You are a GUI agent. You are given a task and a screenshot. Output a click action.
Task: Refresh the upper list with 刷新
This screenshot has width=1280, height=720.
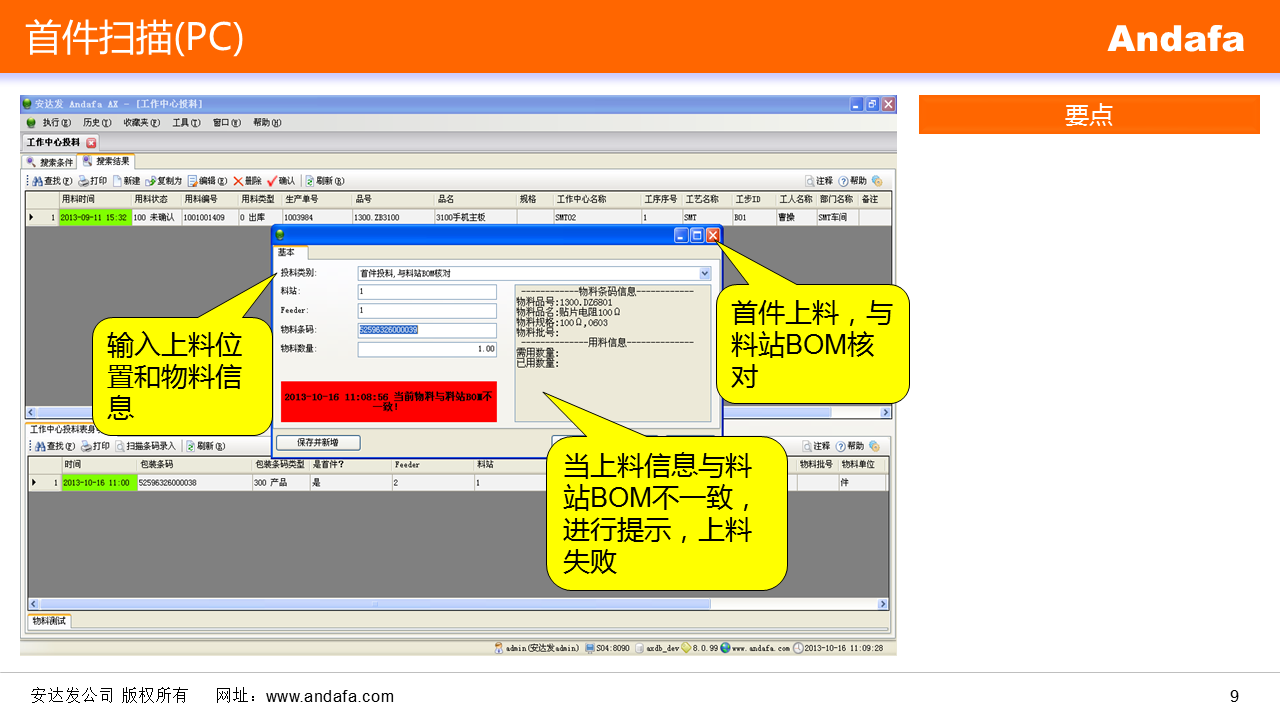[324, 181]
